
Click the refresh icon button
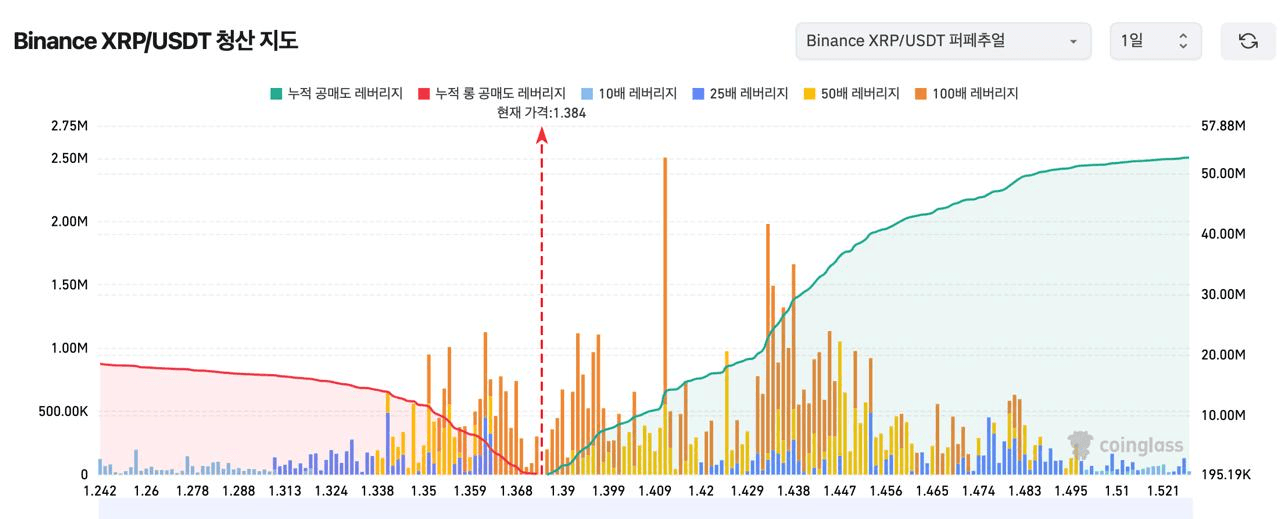(x=1247, y=41)
